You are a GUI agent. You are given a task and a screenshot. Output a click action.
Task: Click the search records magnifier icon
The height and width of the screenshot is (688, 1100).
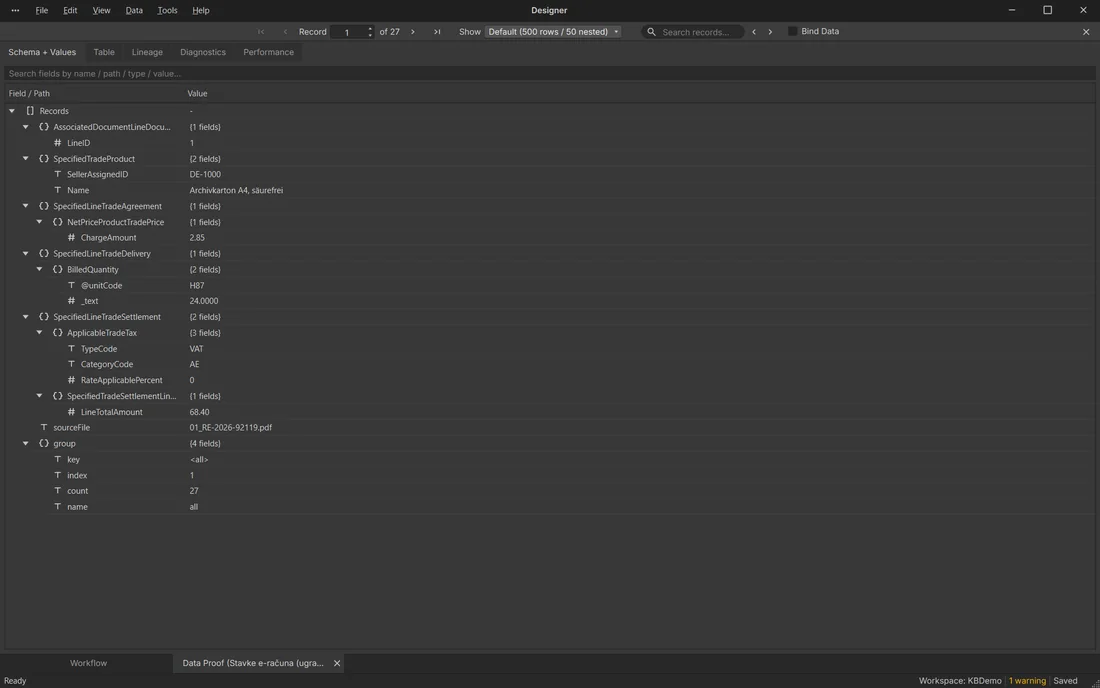coord(651,32)
